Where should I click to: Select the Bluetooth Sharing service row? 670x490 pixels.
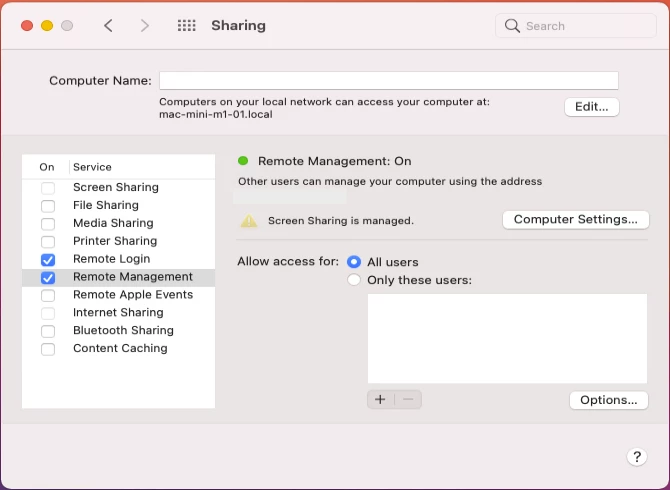pos(118,331)
